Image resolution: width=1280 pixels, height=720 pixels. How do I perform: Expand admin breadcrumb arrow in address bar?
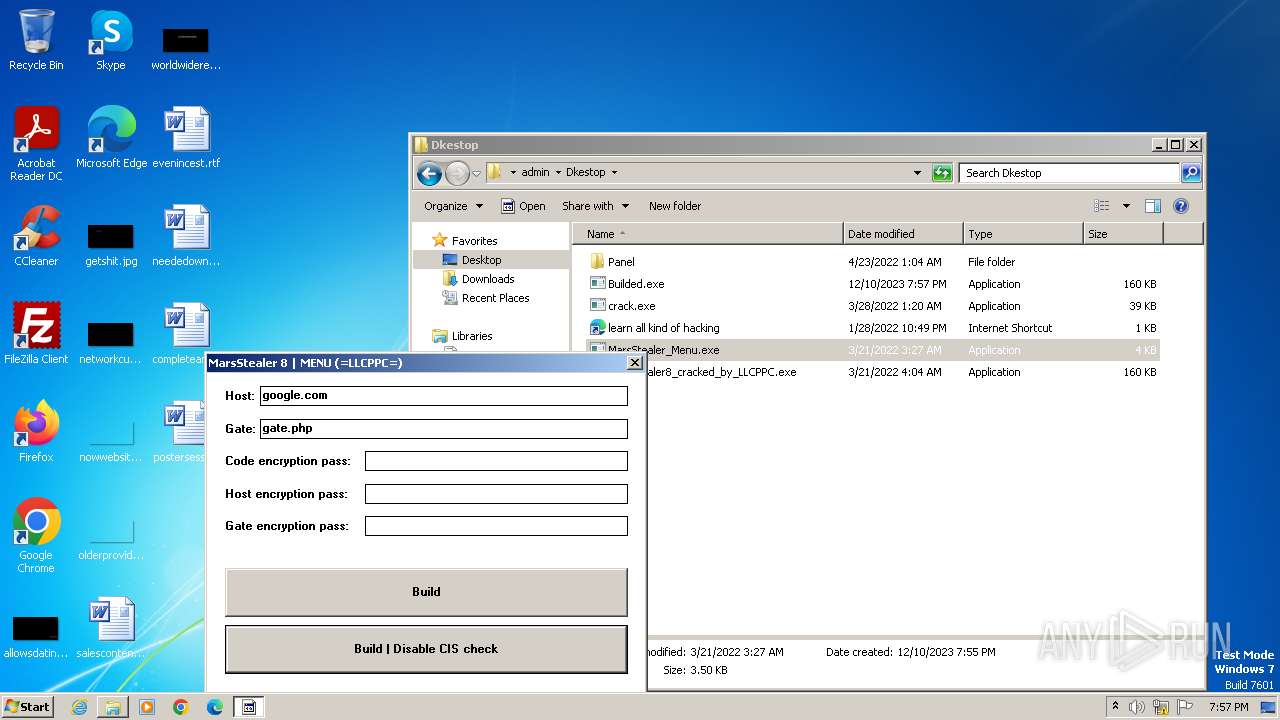click(x=558, y=173)
